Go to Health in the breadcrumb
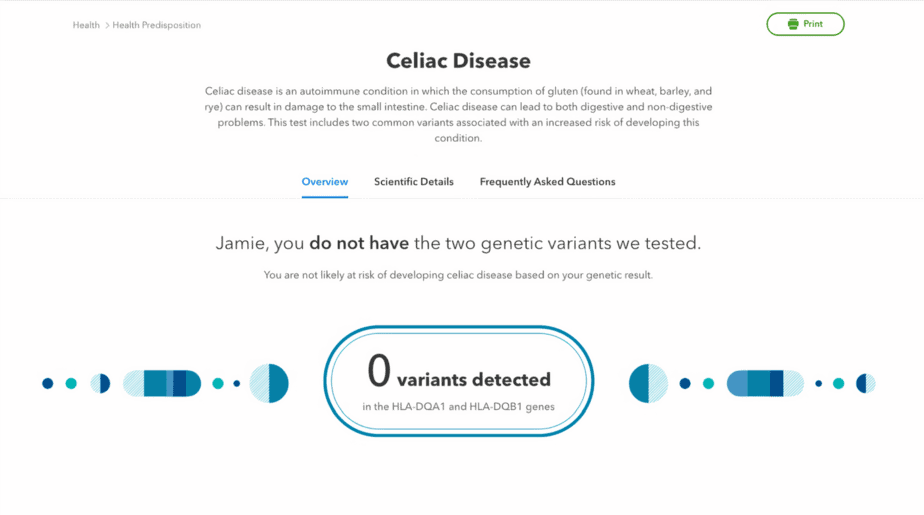The image size is (924, 515). (86, 25)
